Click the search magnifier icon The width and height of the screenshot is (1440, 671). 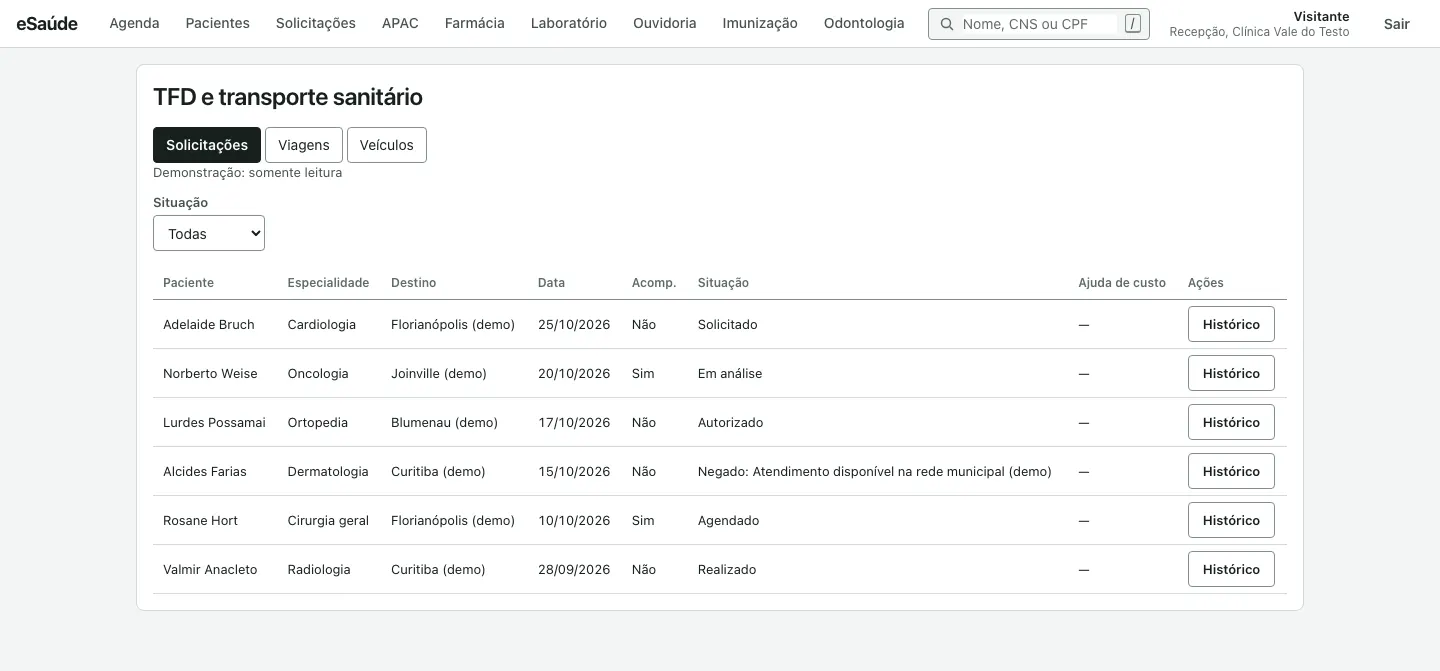coord(946,24)
